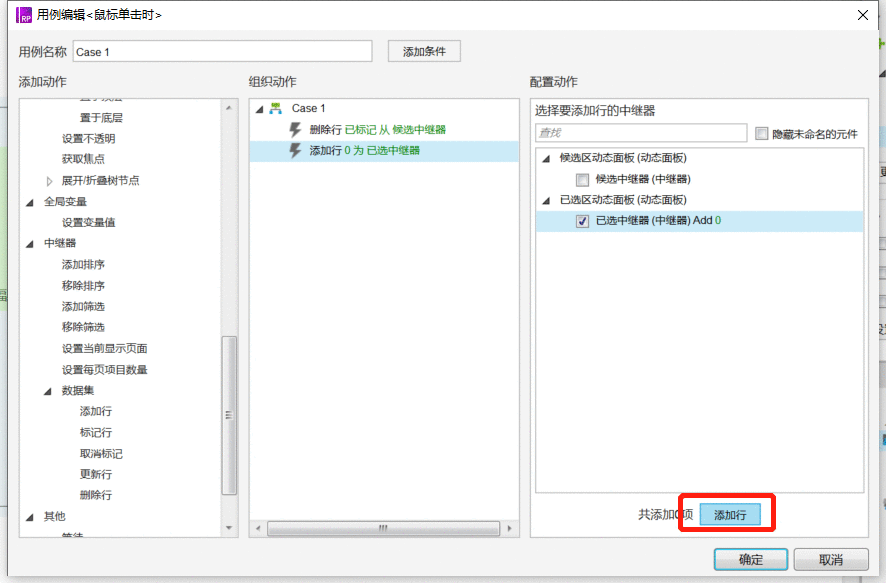Click the action list vertical scrollbar thumb
Image resolution: width=886 pixels, height=583 pixels.
229,416
